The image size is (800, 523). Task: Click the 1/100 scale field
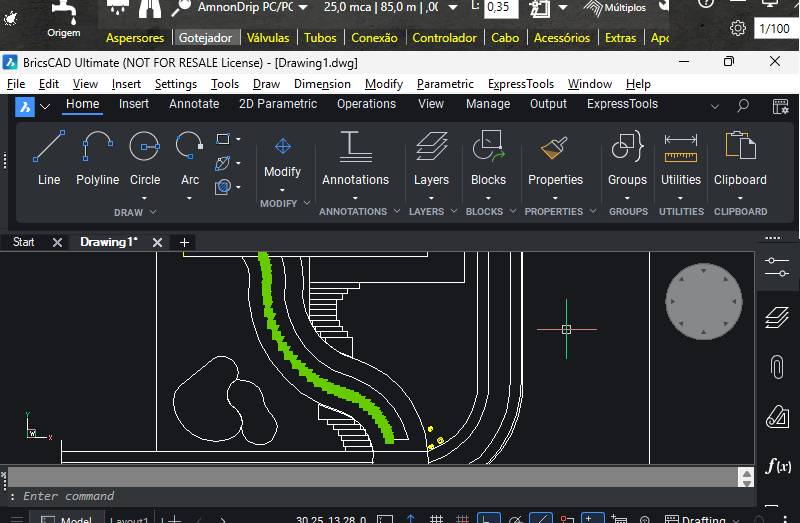click(775, 28)
